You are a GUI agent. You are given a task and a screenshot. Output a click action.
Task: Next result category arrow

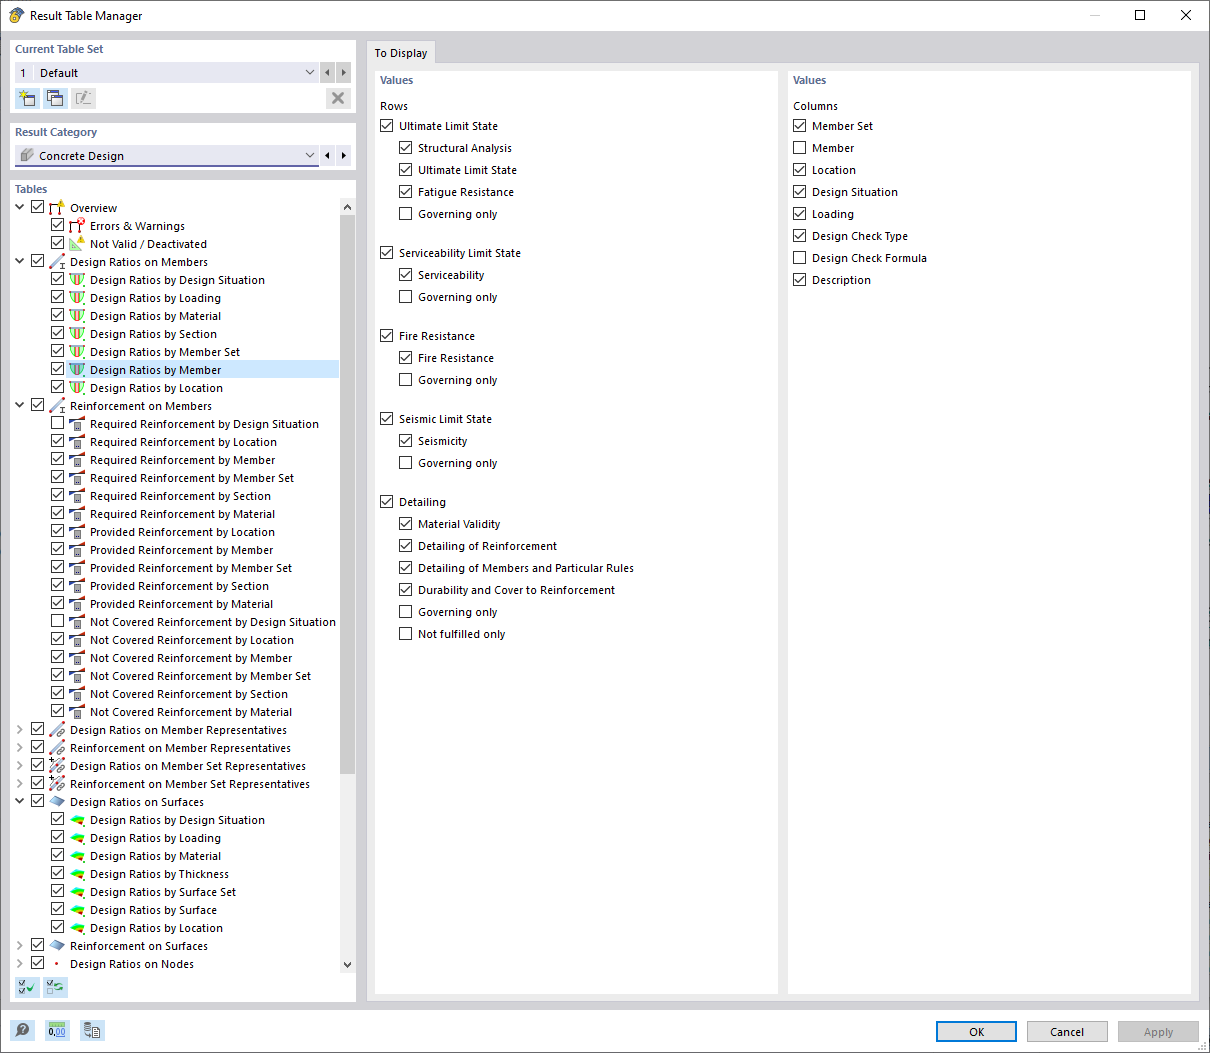coord(344,156)
